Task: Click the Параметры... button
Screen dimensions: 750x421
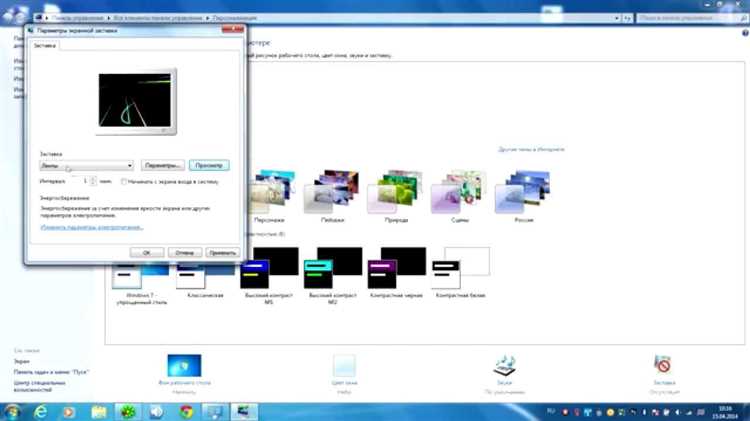Action: (163, 166)
